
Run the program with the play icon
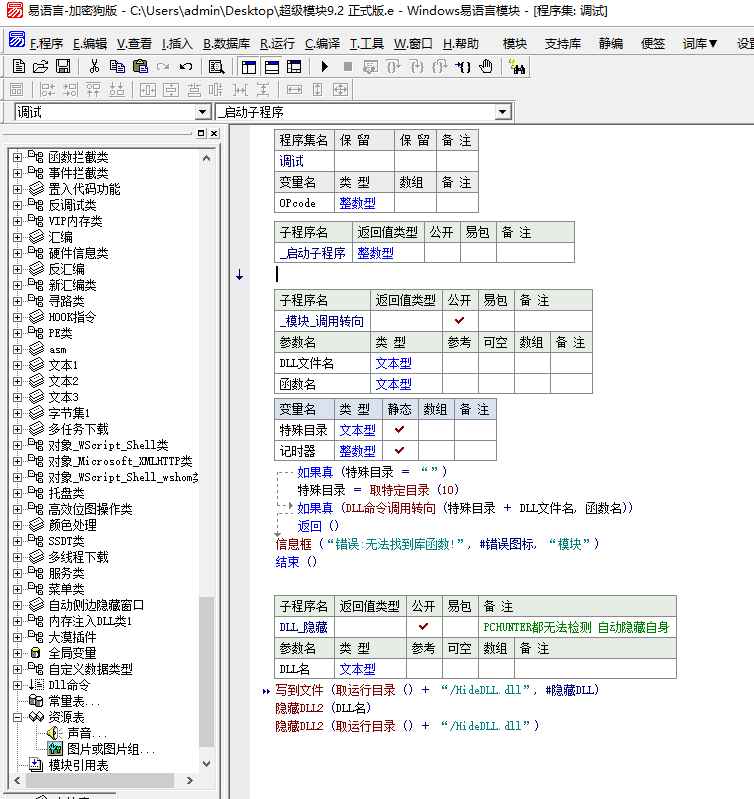pyautogui.click(x=324, y=67)
